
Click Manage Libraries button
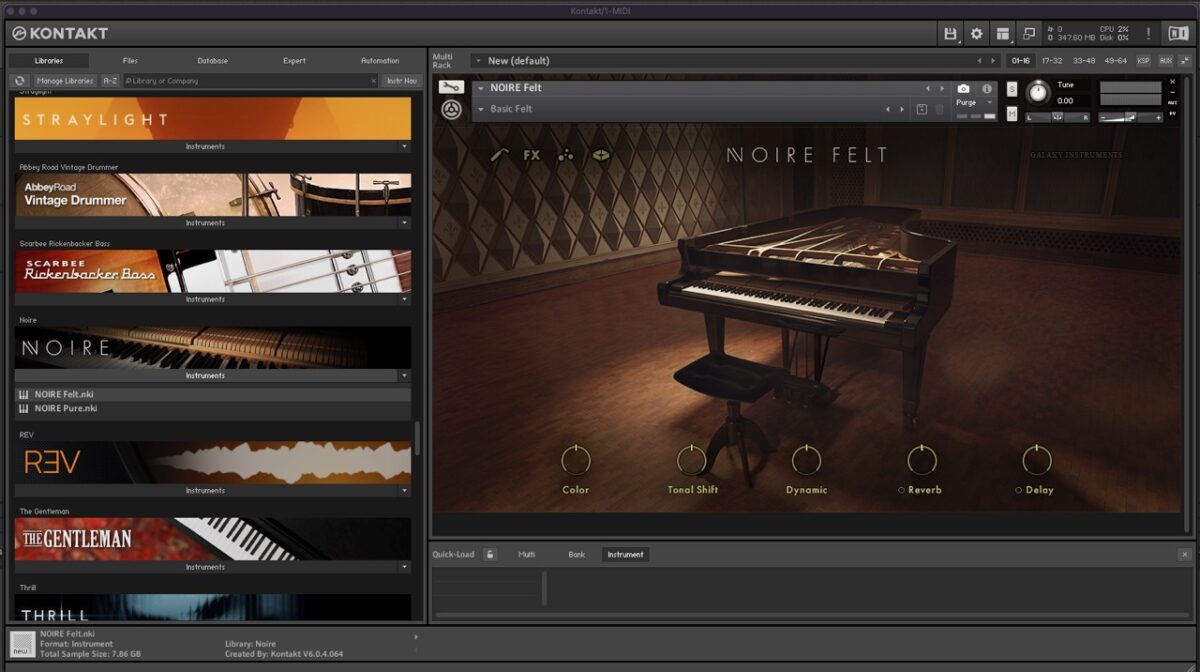65,81
